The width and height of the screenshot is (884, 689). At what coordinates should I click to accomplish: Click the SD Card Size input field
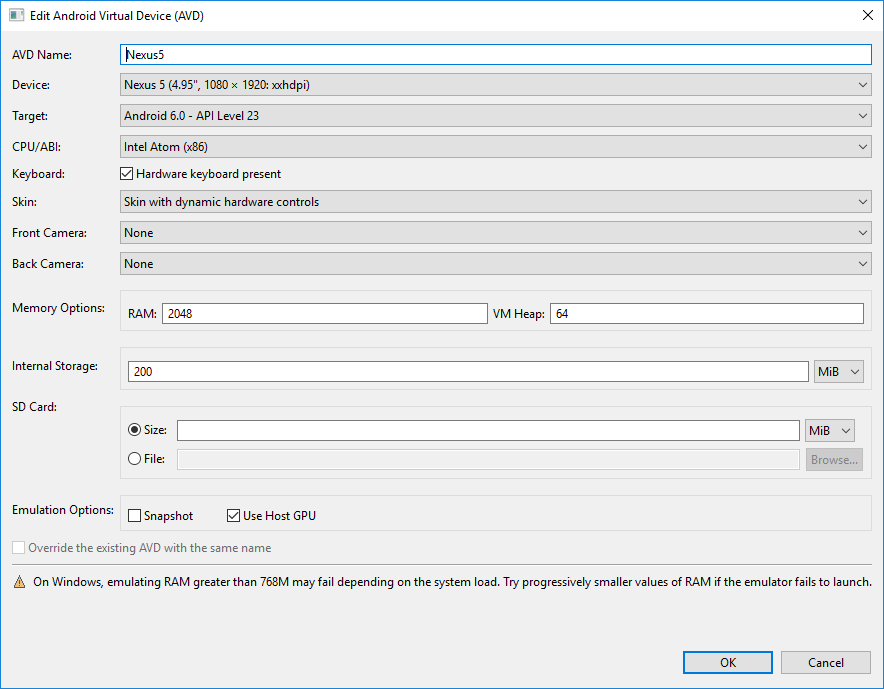coord(488,430)
